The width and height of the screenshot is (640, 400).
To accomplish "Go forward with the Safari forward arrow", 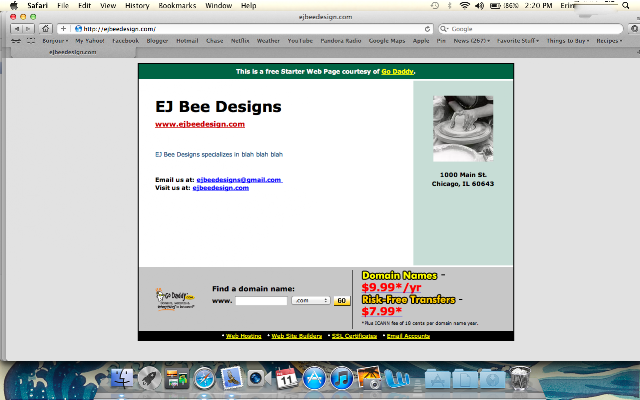I will tap(28, 29).
